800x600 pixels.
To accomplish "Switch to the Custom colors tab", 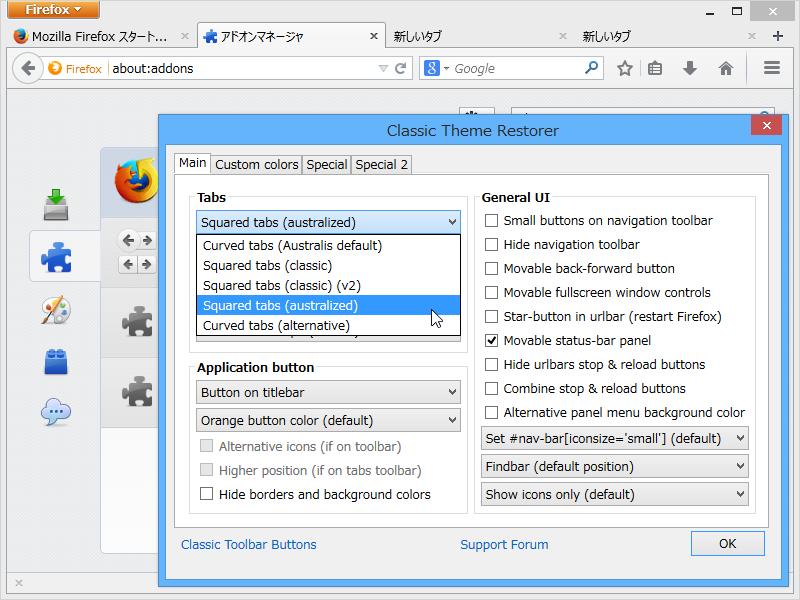I will 256,165.
